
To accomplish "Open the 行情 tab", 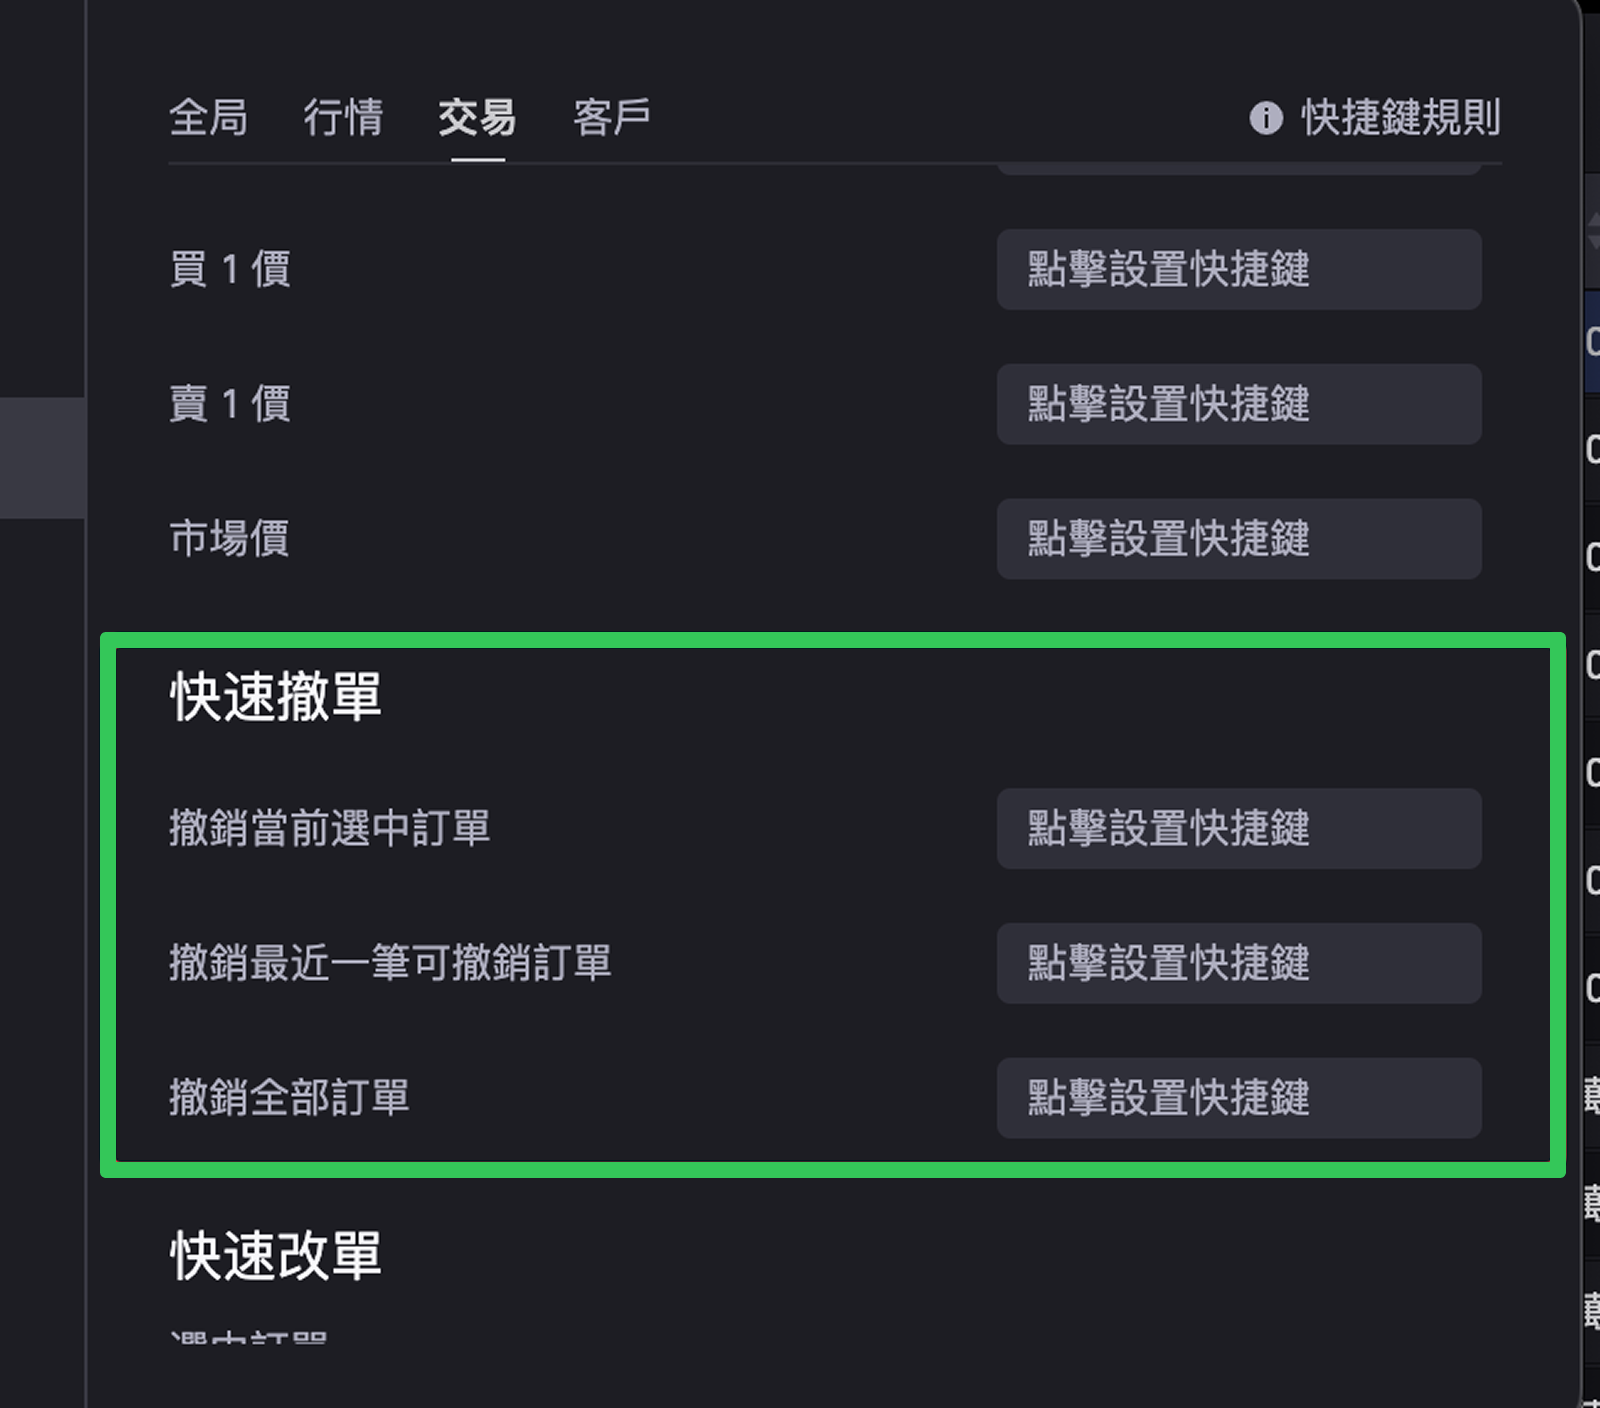I will point(343,118).
